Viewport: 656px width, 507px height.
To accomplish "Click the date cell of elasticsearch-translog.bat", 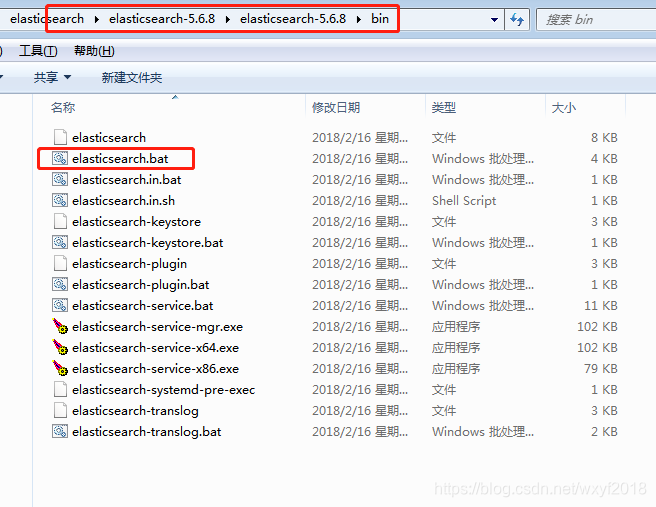I will (x=360, y=431).
